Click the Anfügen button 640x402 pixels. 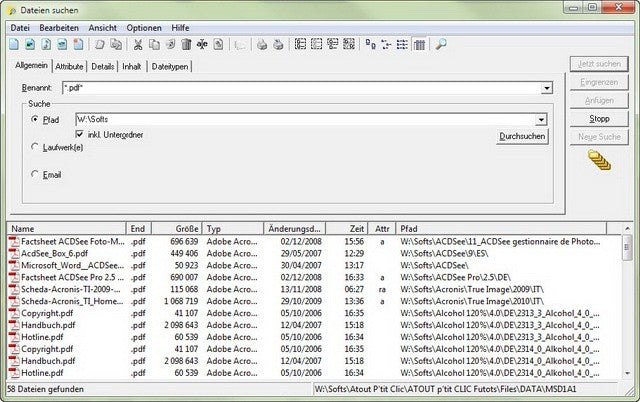point(599,100)
